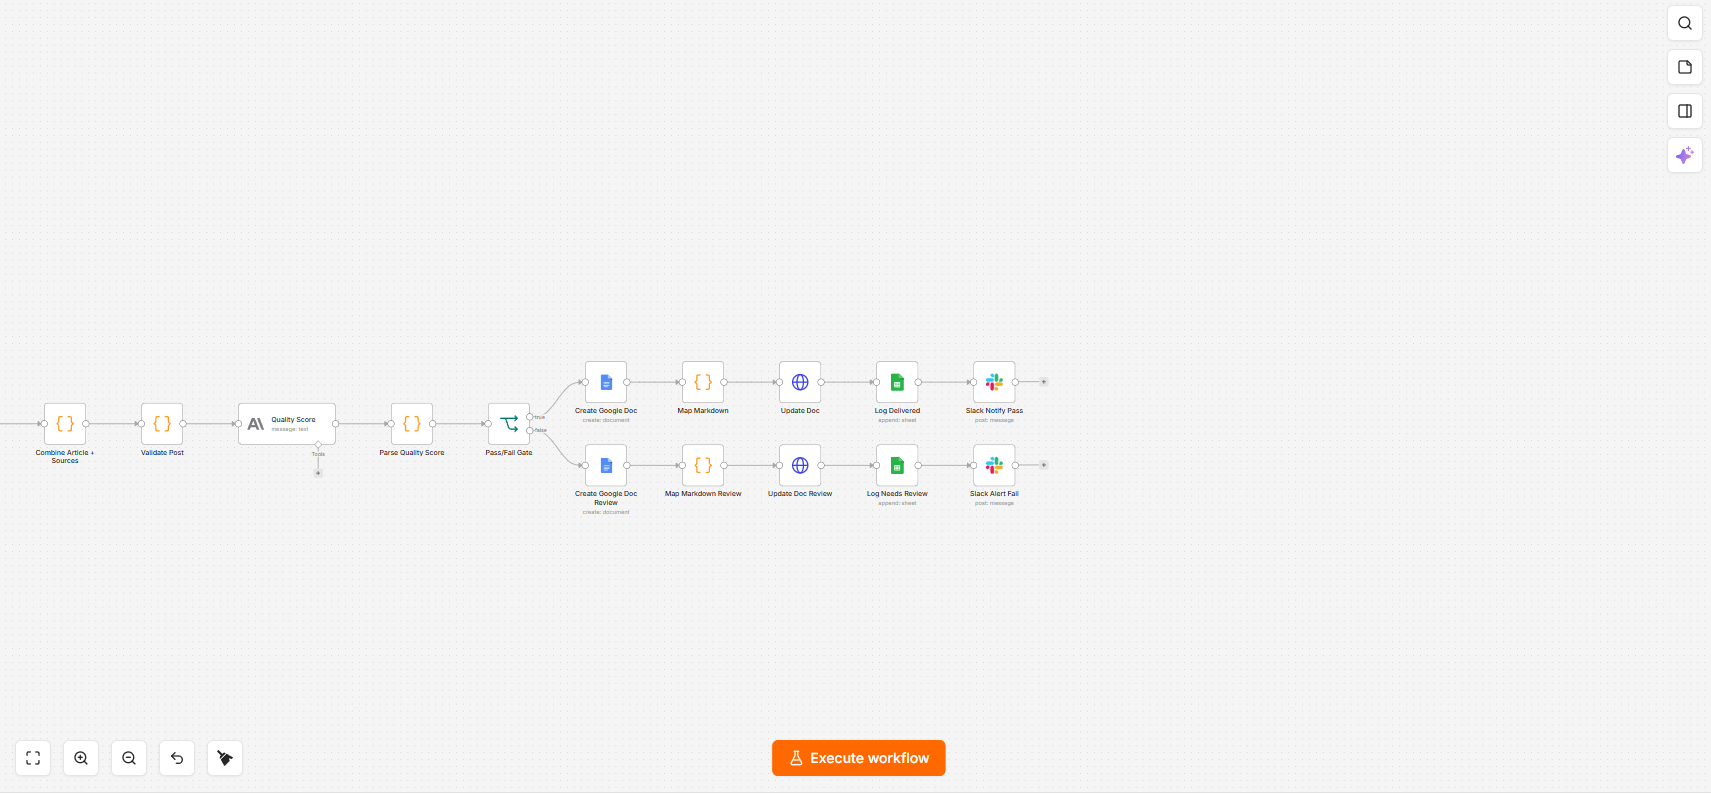
Task: Add a node after Slack Alert Fail
Action: point(1044,465)
